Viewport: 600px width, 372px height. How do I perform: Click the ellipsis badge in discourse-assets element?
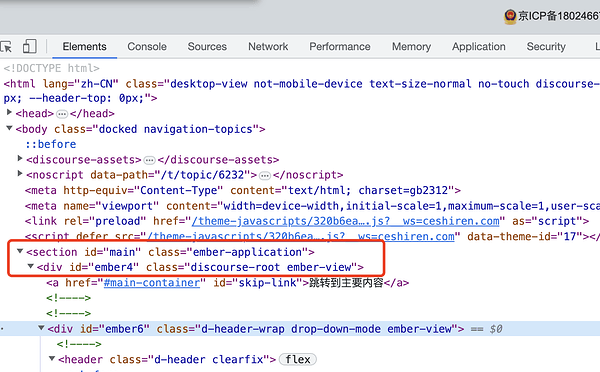pos(149,160)
